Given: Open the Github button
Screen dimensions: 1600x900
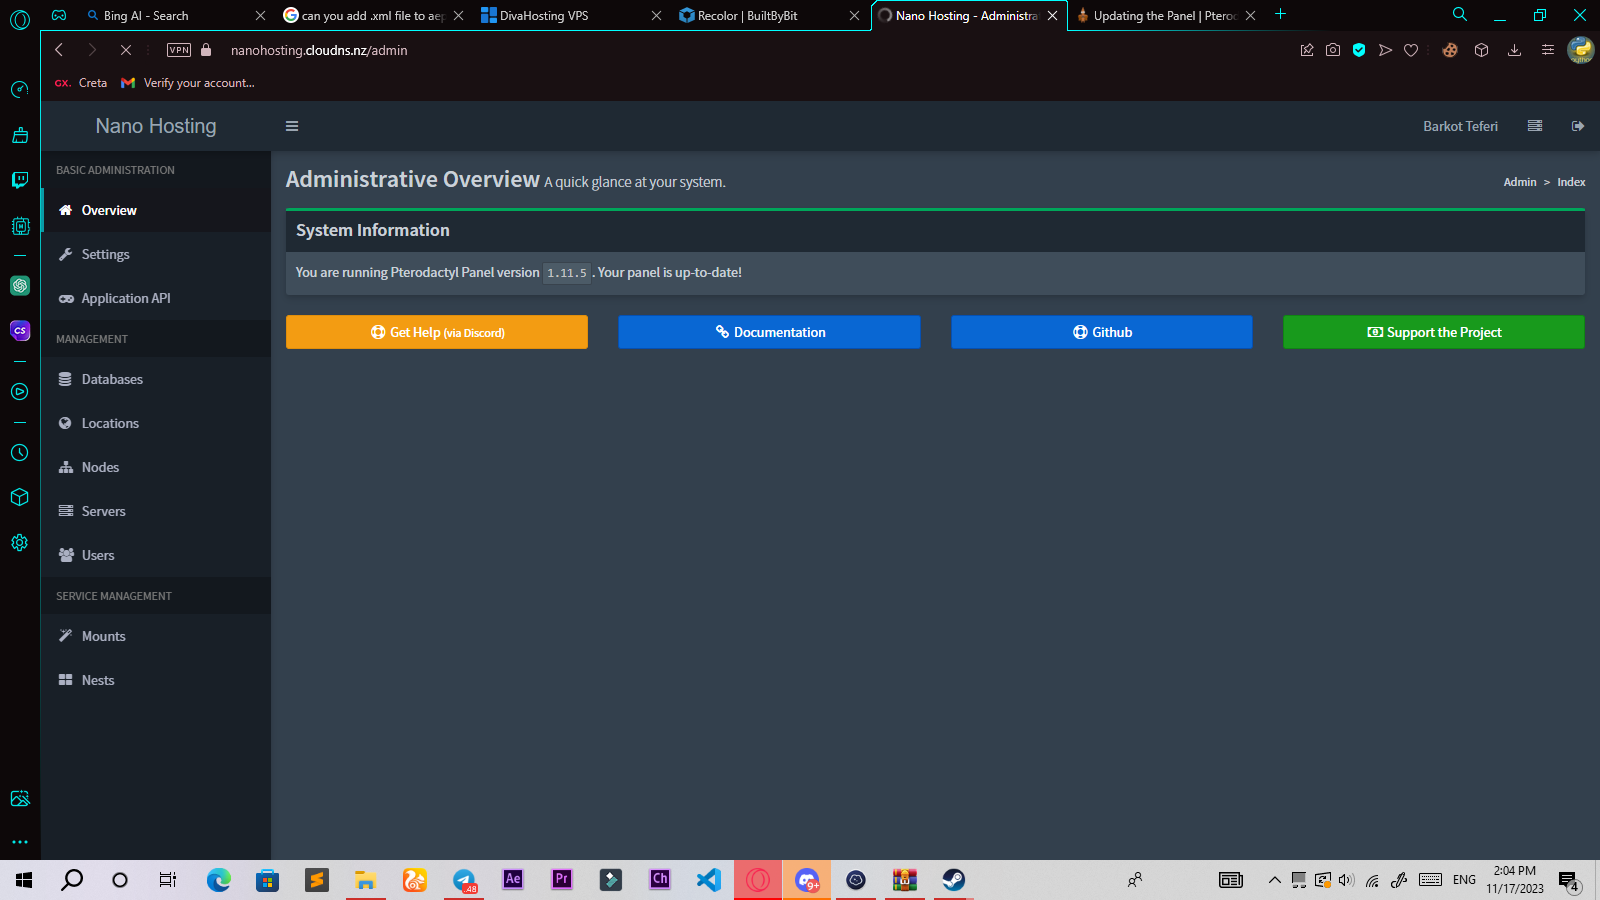Looking at the screenshot, I should pyautogui.click(x=1102, y=332).
